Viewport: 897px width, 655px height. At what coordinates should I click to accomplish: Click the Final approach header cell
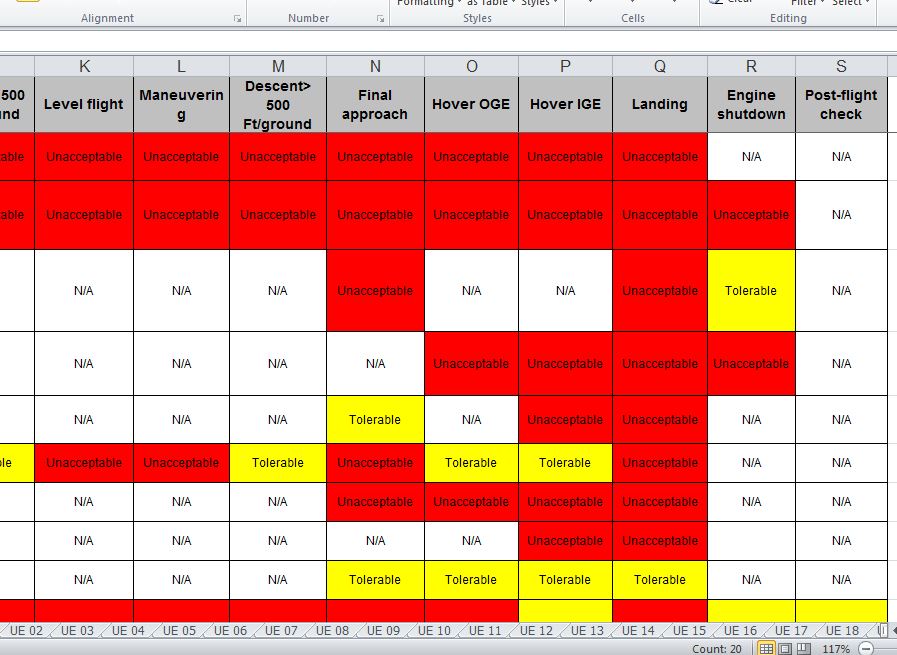point(375,104)
